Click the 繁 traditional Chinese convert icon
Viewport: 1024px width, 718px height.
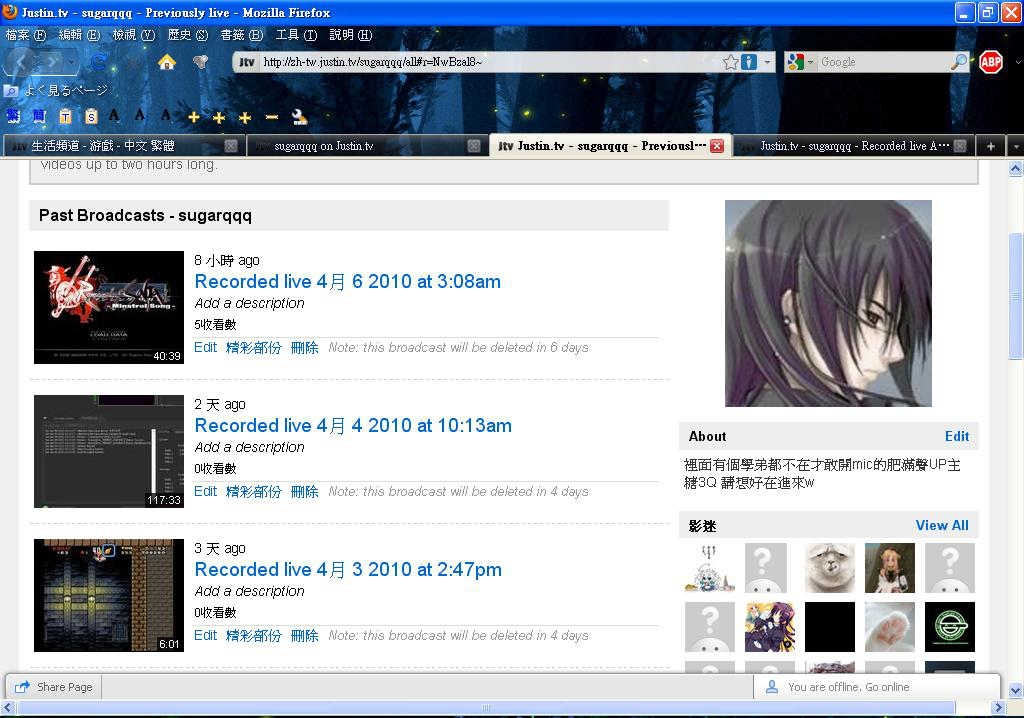[13, 116]
